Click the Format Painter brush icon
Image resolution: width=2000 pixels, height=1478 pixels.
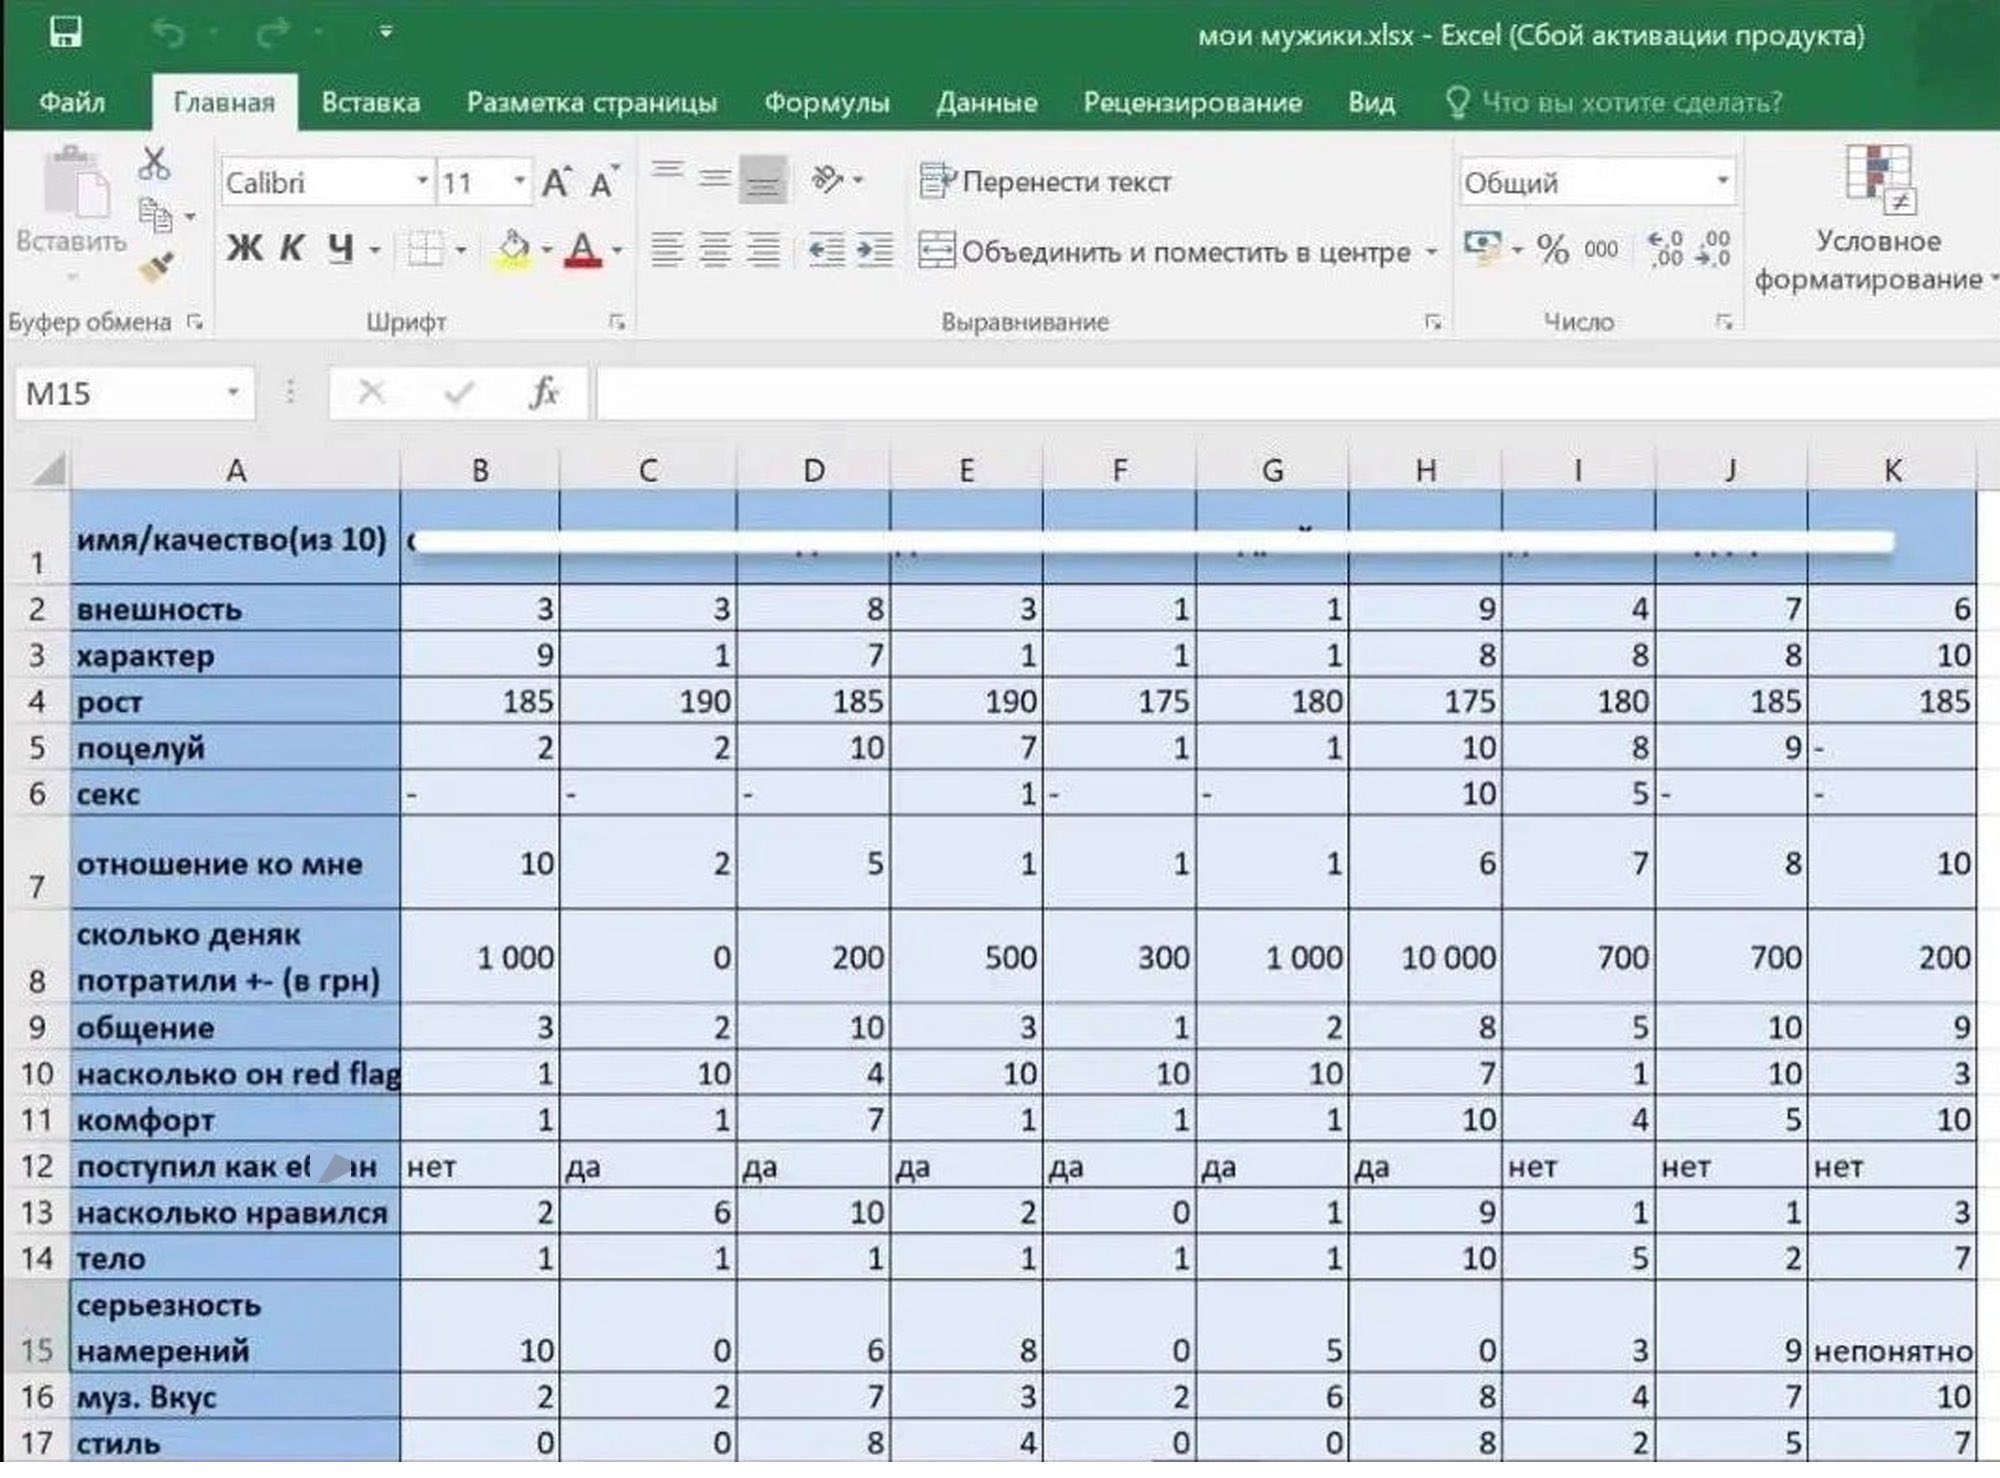pyautogui.click(x=157, y=266)
